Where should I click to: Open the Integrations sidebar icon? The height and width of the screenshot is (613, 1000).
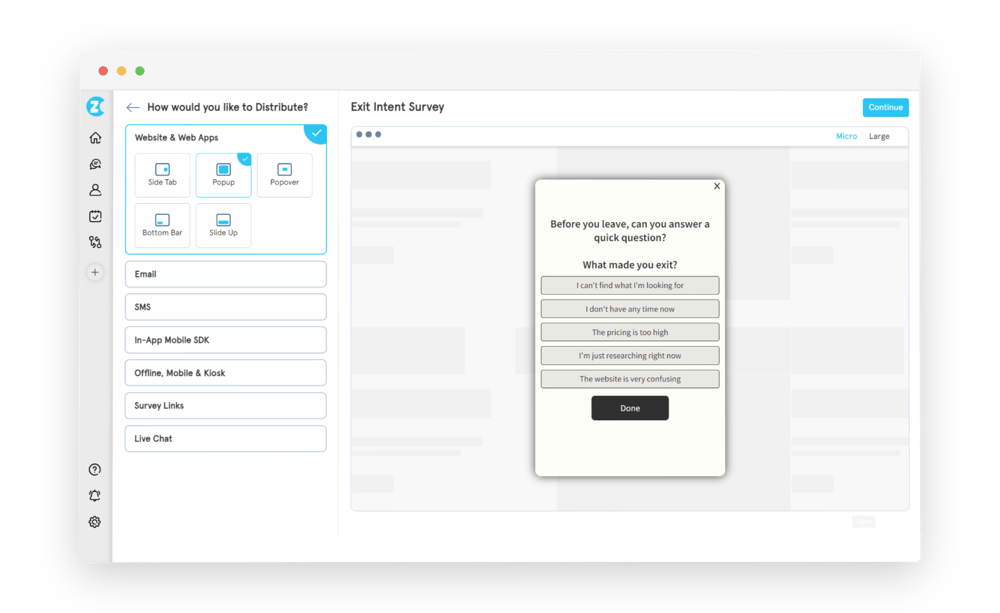point(95,242)
